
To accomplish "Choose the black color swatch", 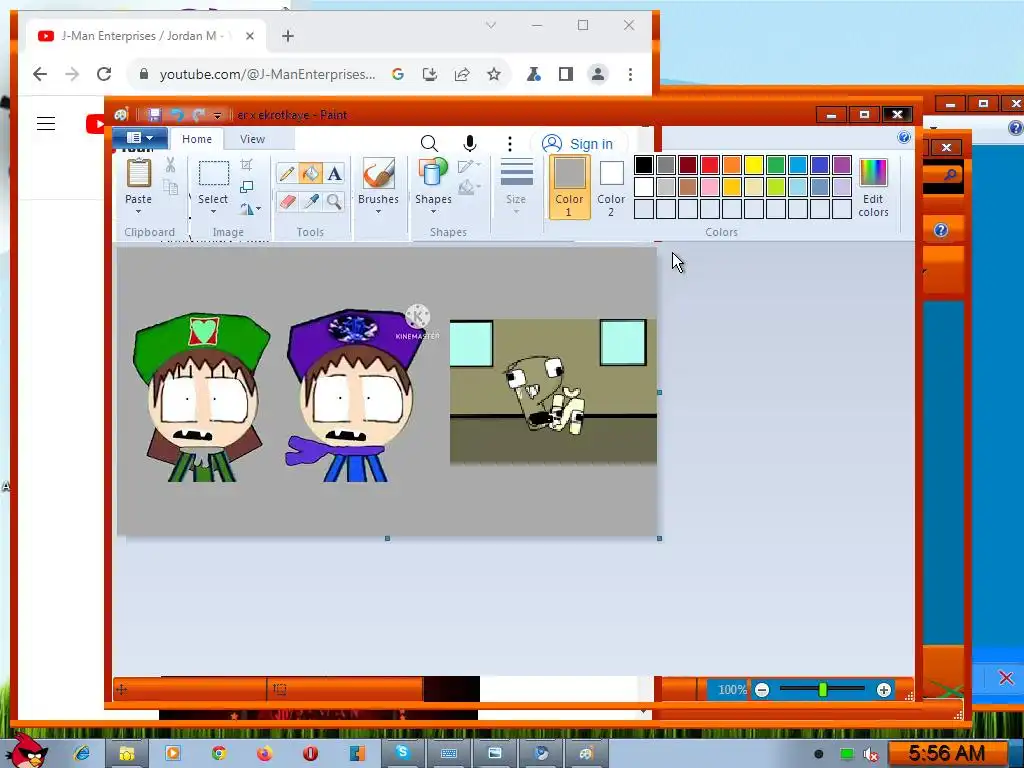I will pos(644,165).
